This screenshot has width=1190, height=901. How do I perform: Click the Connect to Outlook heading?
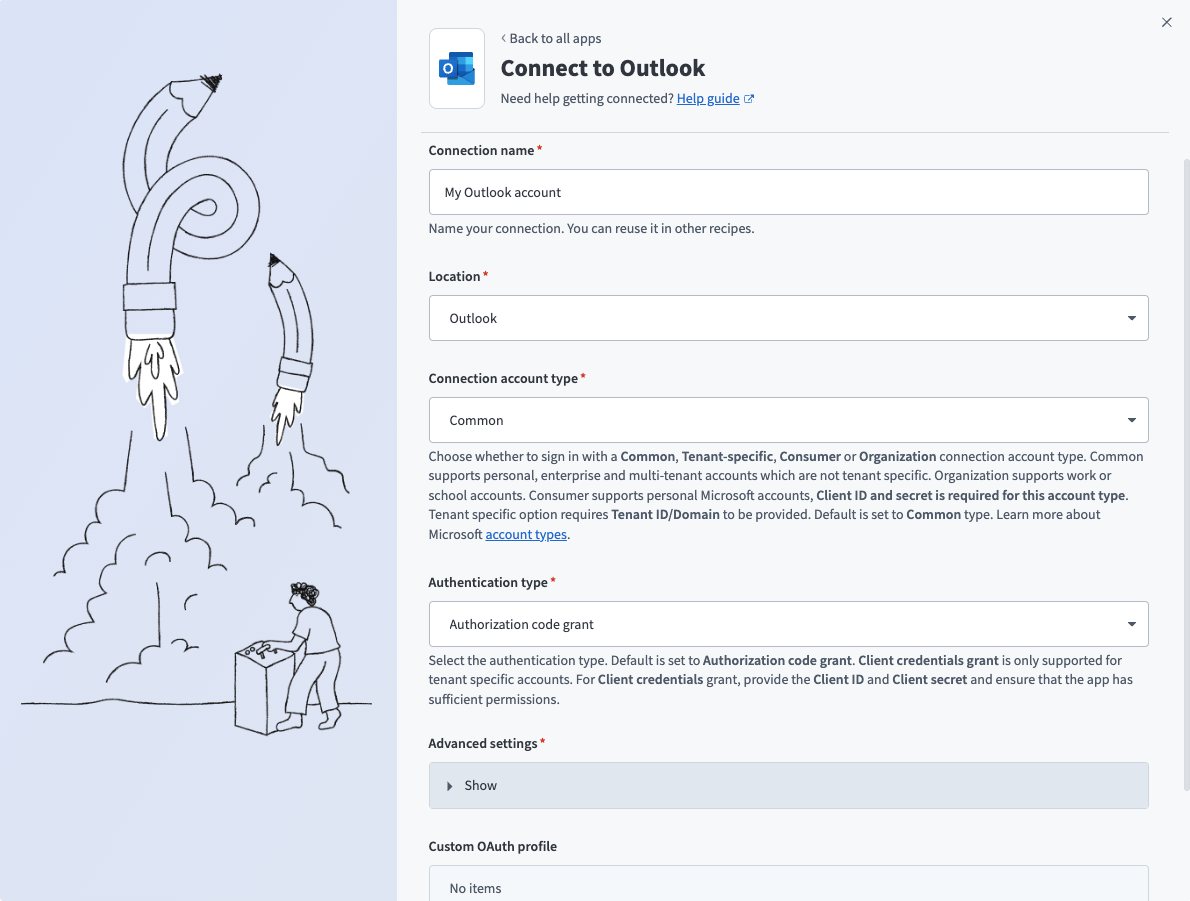[603, 68]
